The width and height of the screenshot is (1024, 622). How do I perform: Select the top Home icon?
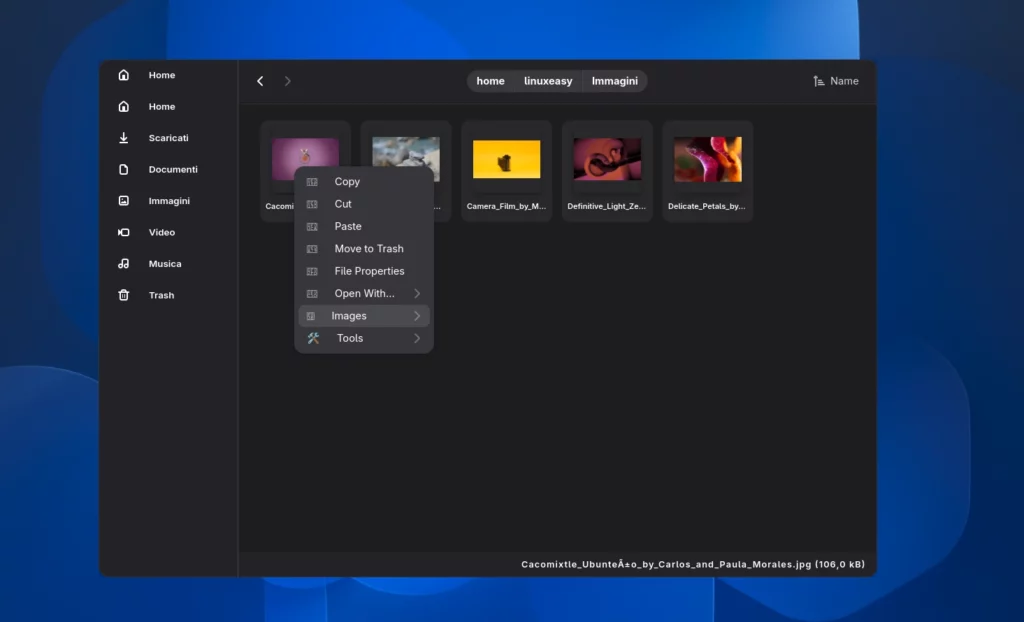123,75
